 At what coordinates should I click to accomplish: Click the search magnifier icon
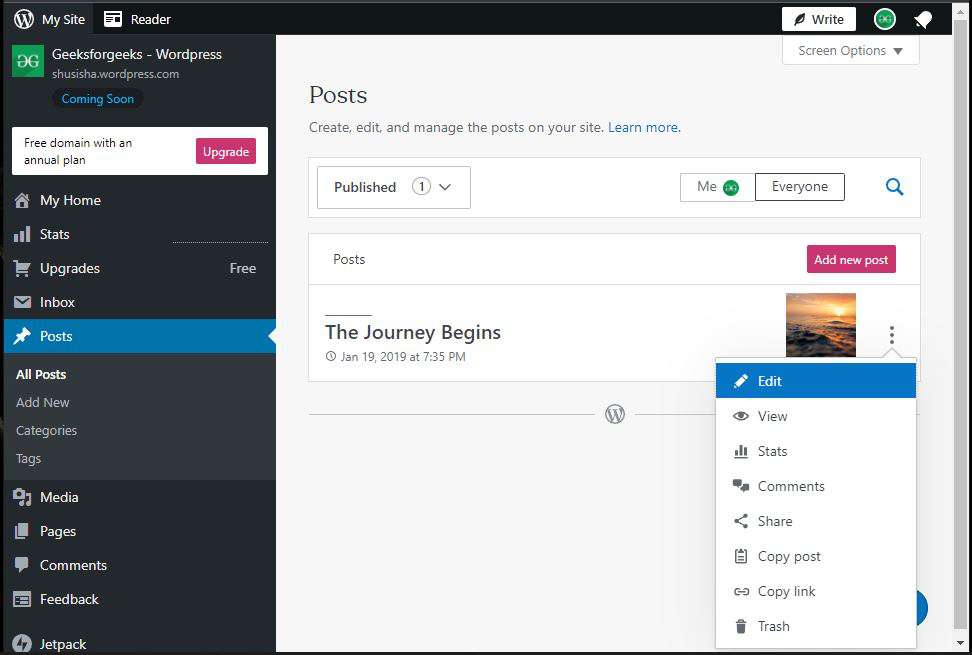(x=895, y=187)
